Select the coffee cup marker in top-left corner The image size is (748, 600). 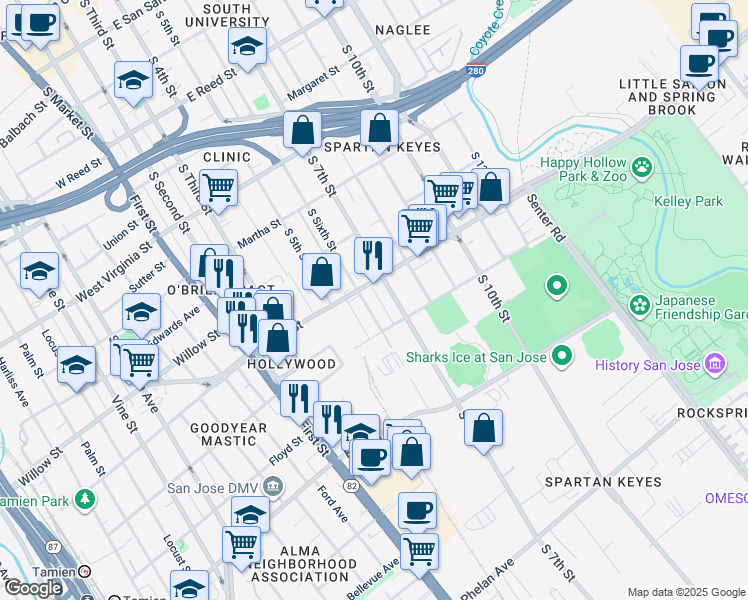pyautogui.click(x=38, y=21)
